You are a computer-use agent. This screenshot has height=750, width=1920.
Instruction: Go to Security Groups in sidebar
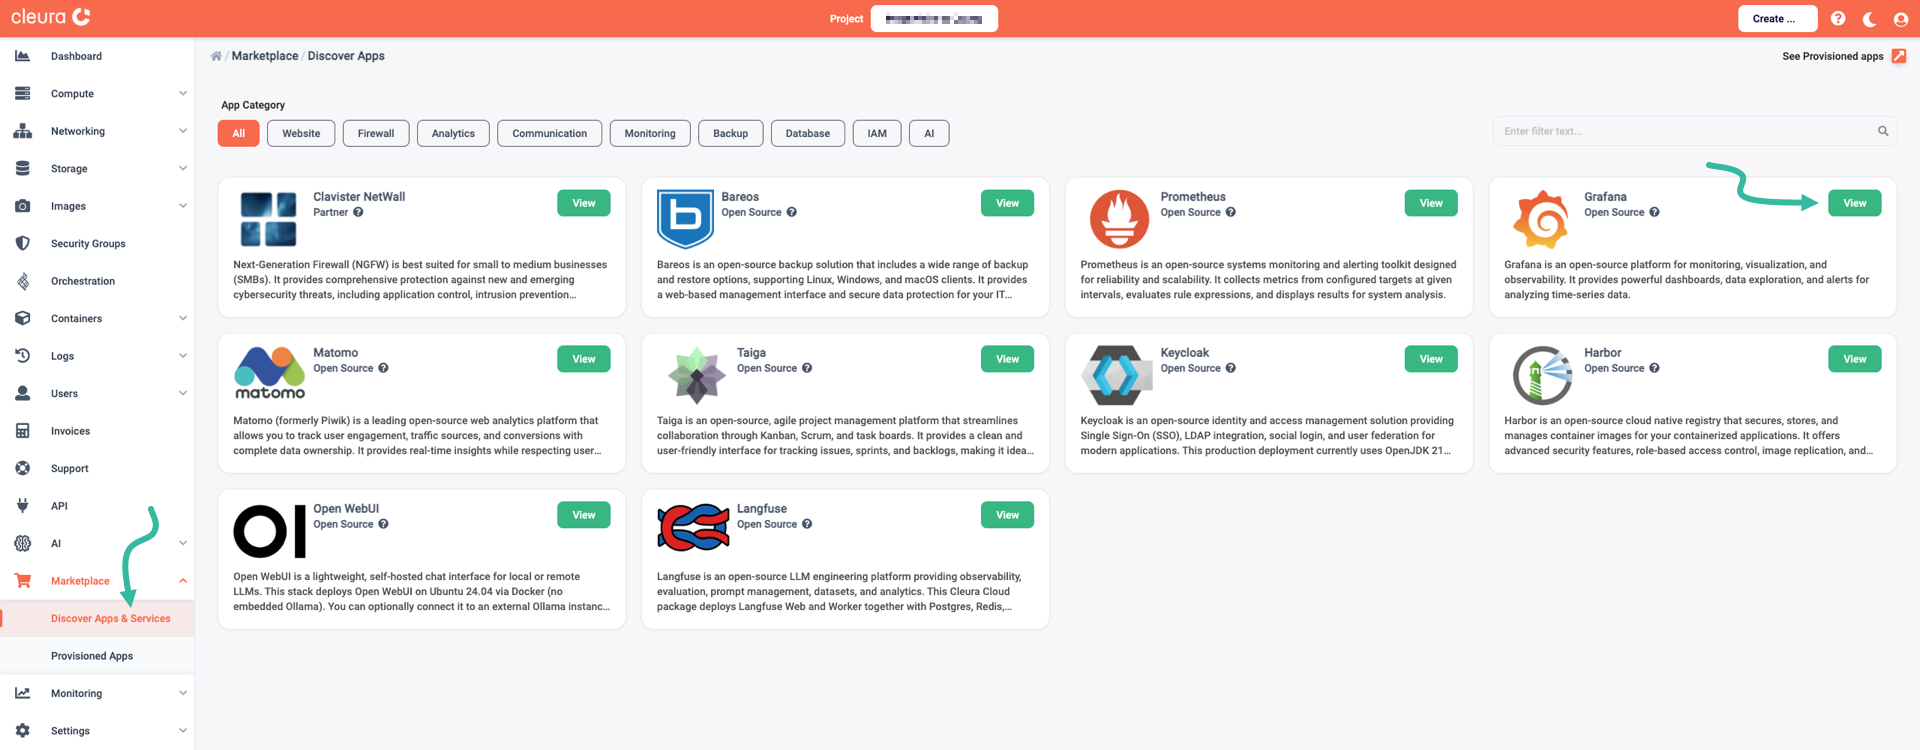coord(88,244)
